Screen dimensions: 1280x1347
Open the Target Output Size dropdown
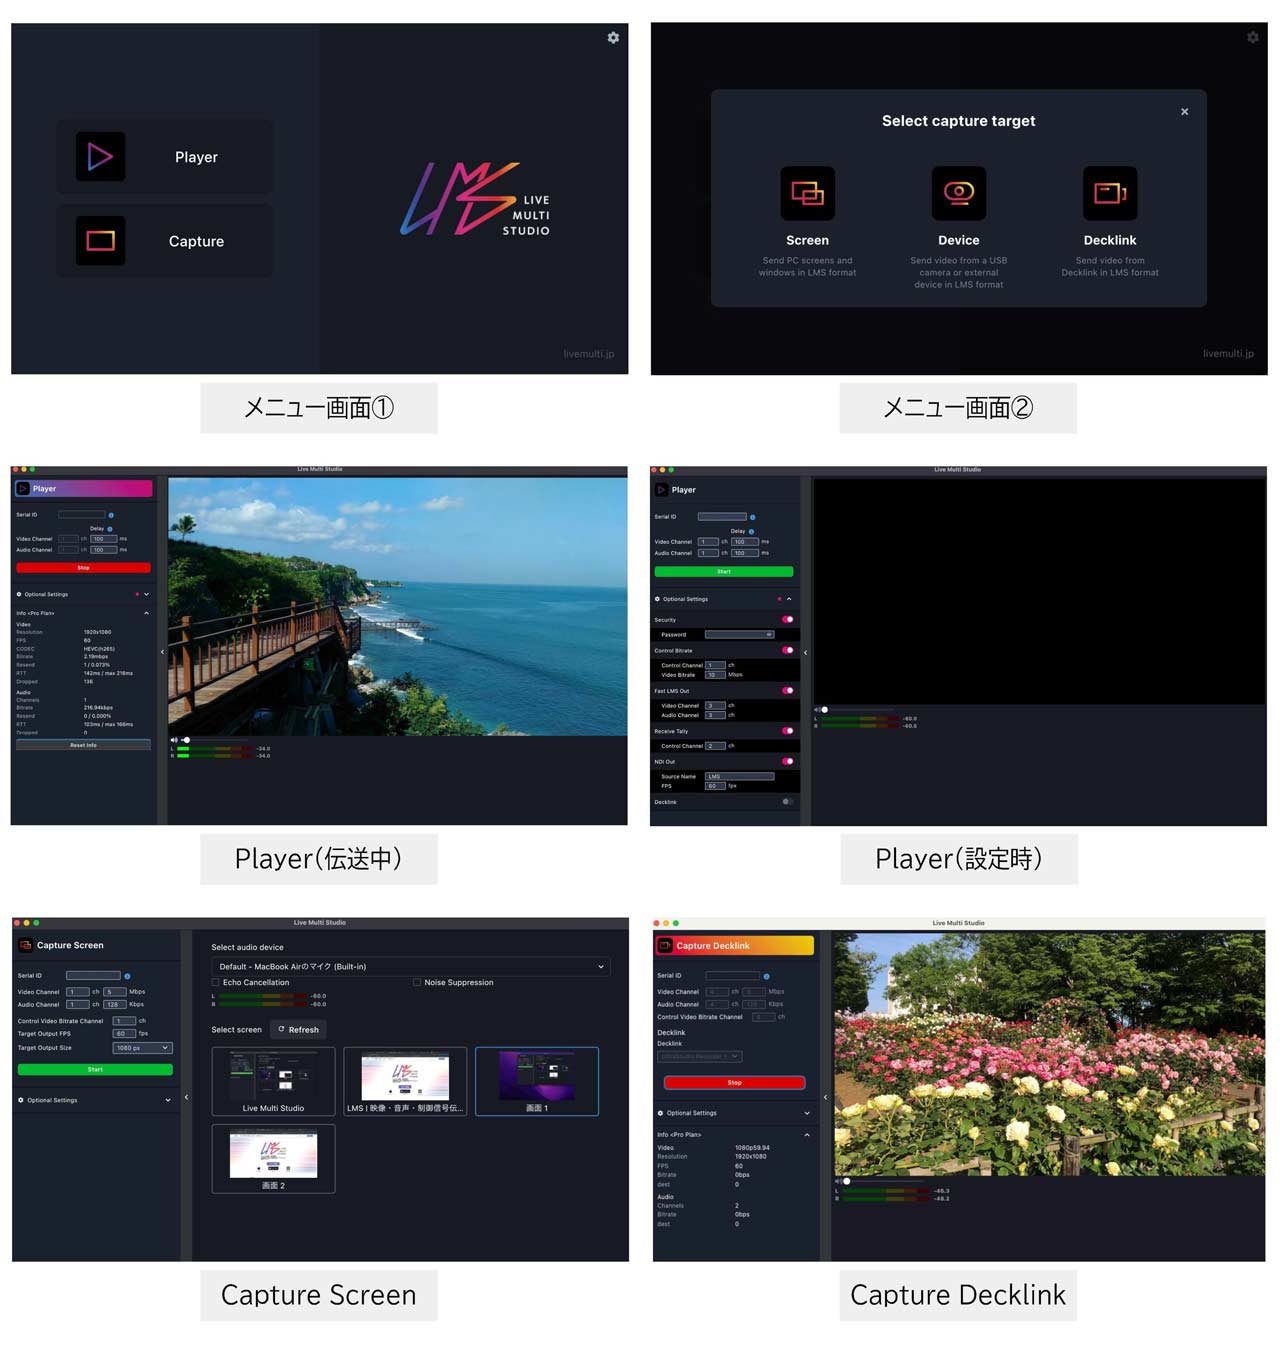[142, 1048]
